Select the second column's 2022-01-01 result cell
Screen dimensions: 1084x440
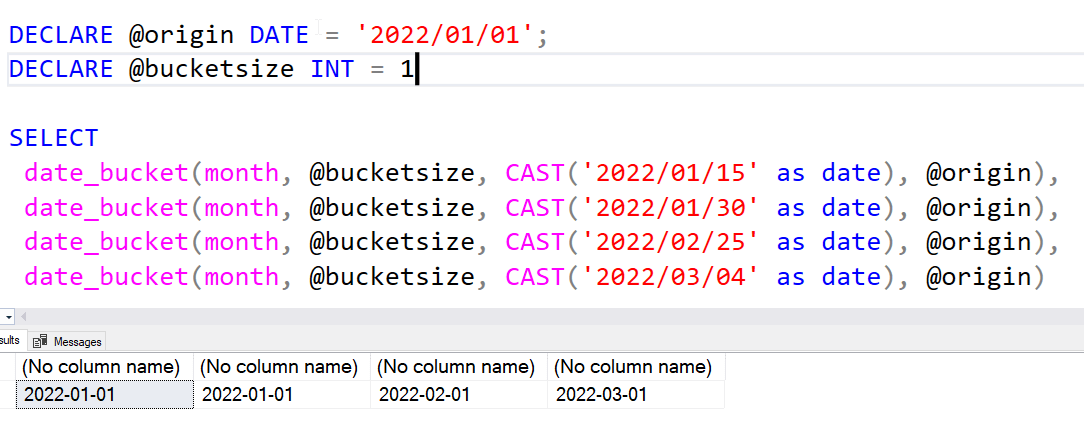(x=283, y=395)
